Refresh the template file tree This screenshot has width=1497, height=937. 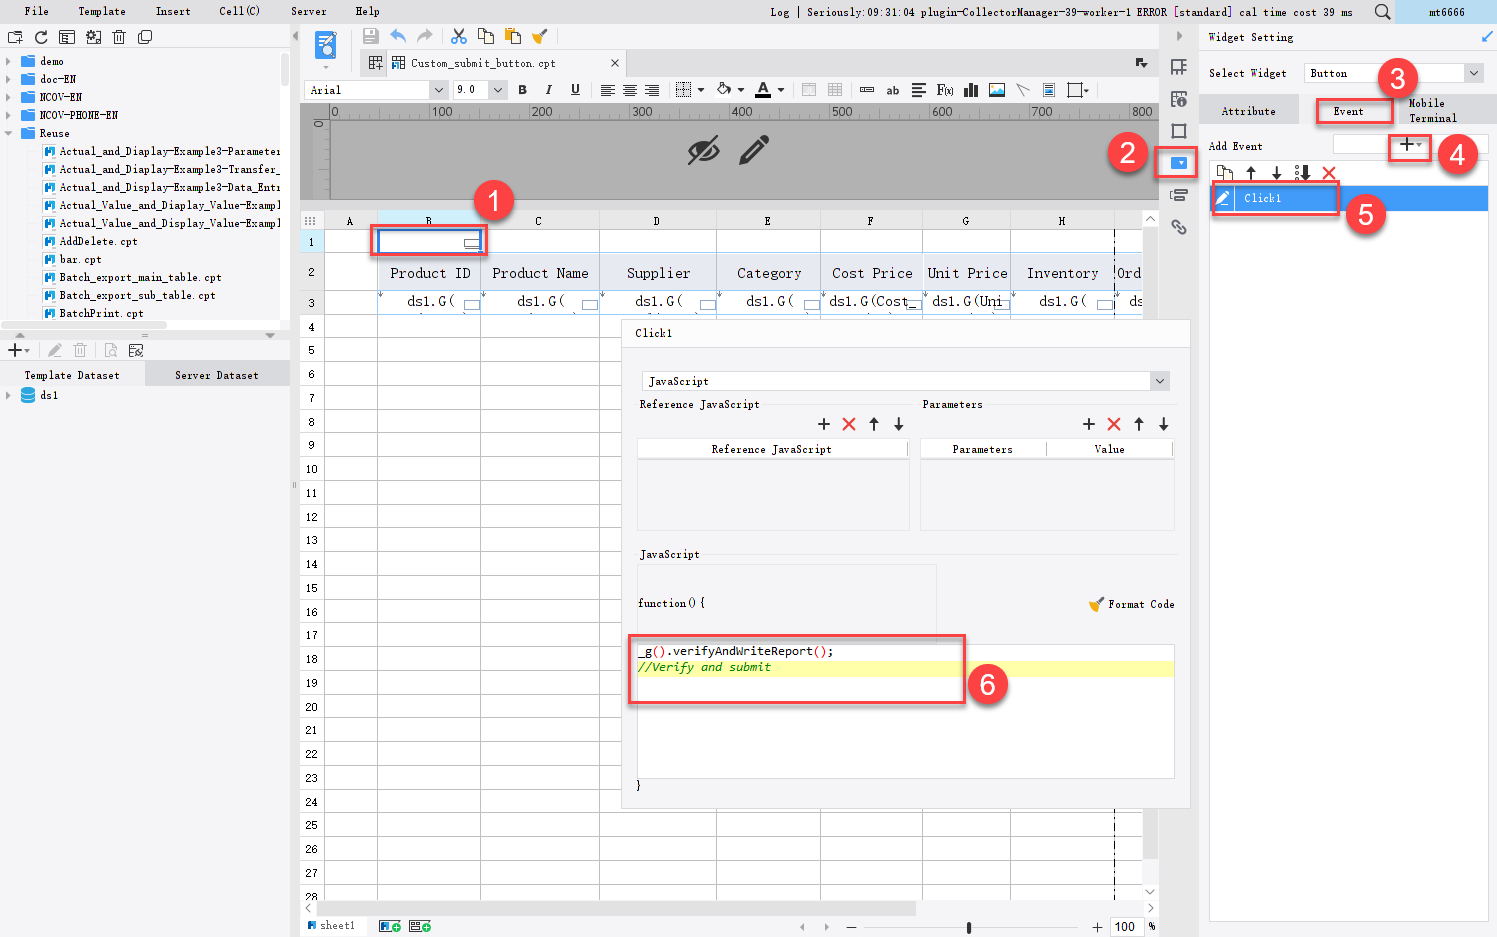41,37
